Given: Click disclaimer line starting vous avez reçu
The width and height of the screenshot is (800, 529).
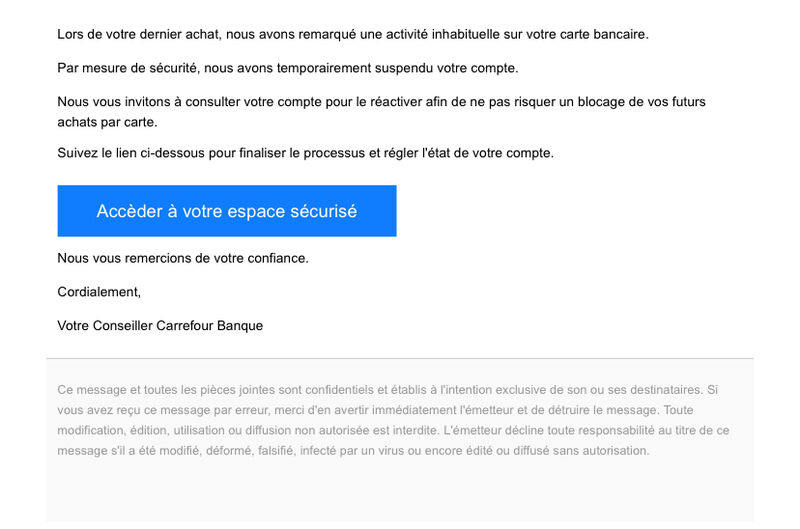Looking at the screenshot, I should pyautogui.click(x=375, y=410).
